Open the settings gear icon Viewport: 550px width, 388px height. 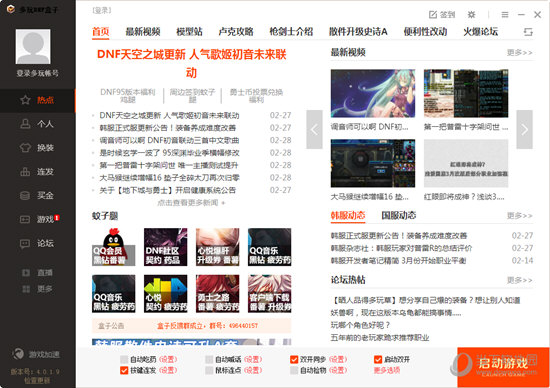coord(471,14)
